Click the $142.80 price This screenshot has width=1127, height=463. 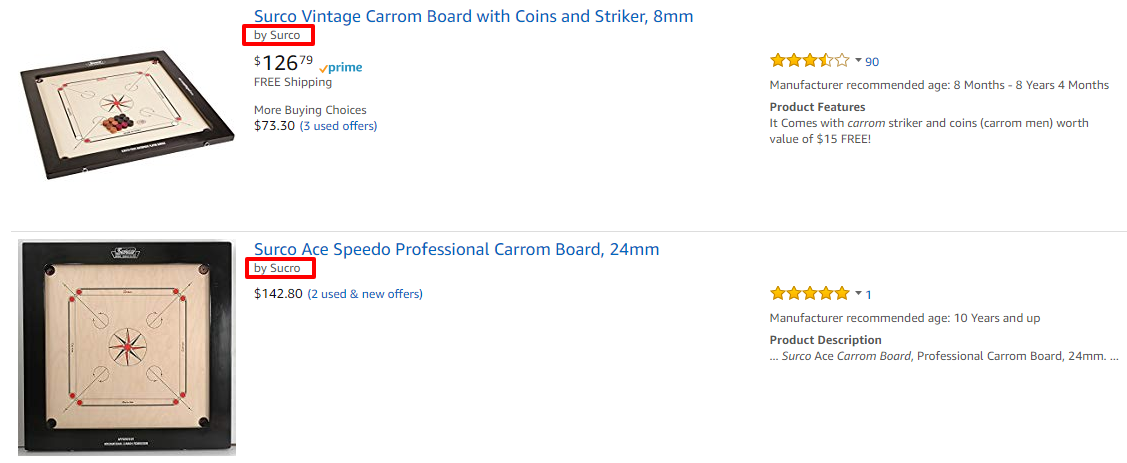pyautogui.click(x=278, y=294)
